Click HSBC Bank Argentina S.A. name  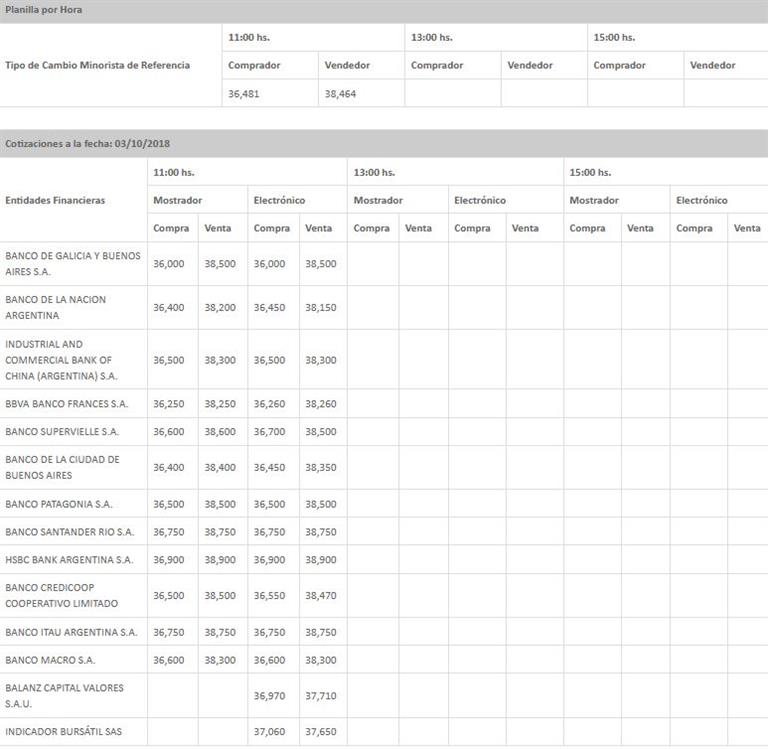(x=69, y=560)
